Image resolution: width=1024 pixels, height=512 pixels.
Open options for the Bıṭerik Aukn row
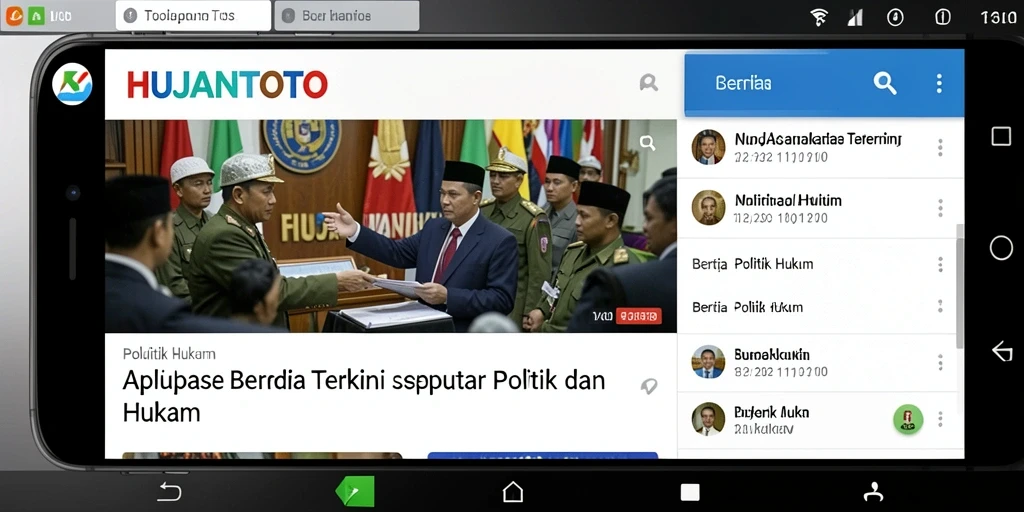[x=940, y=419]
